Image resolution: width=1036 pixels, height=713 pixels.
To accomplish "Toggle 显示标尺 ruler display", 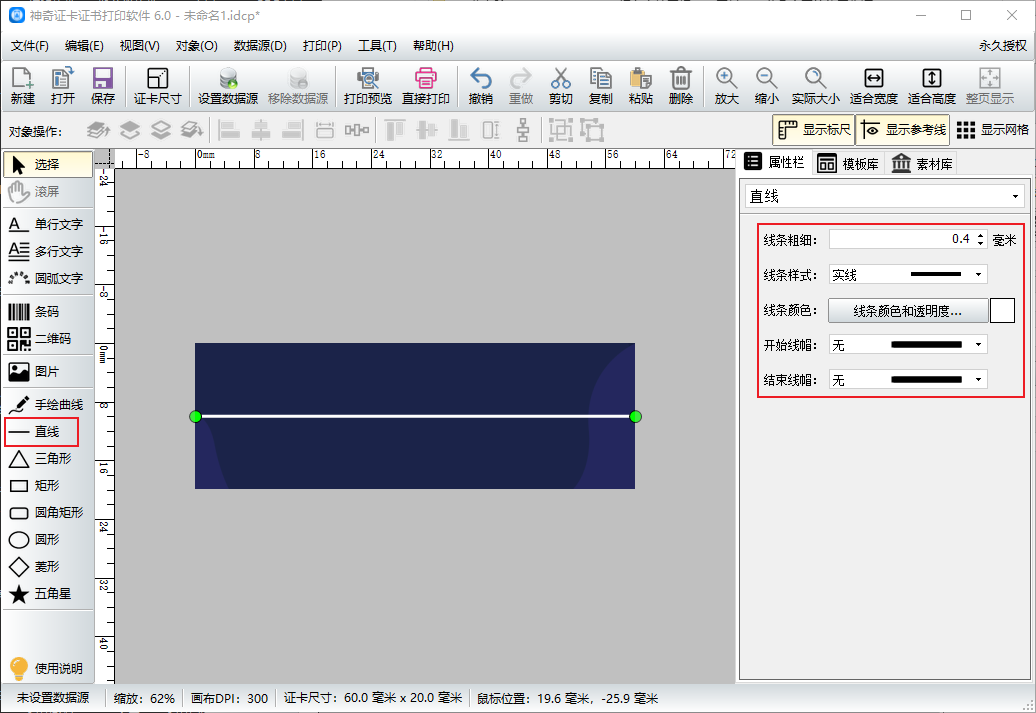I will [813, 130].
